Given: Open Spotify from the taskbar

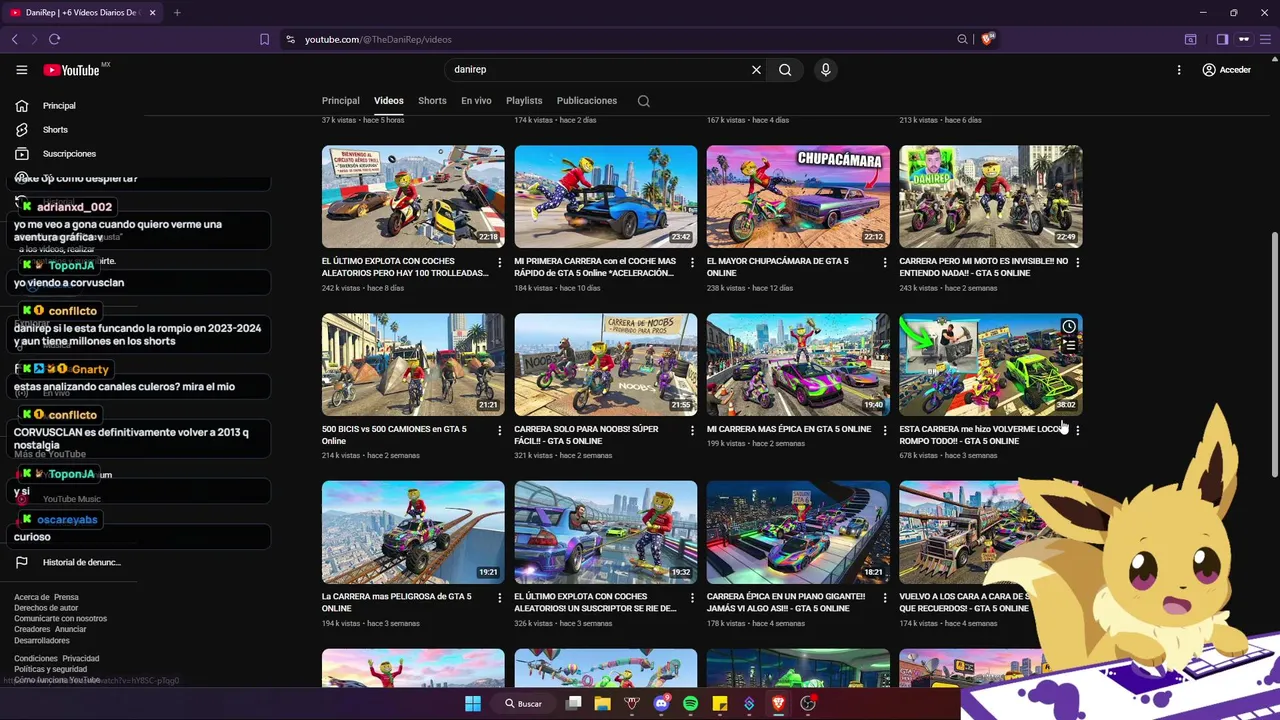Looking at the screenshot, I should click(690, 703).
